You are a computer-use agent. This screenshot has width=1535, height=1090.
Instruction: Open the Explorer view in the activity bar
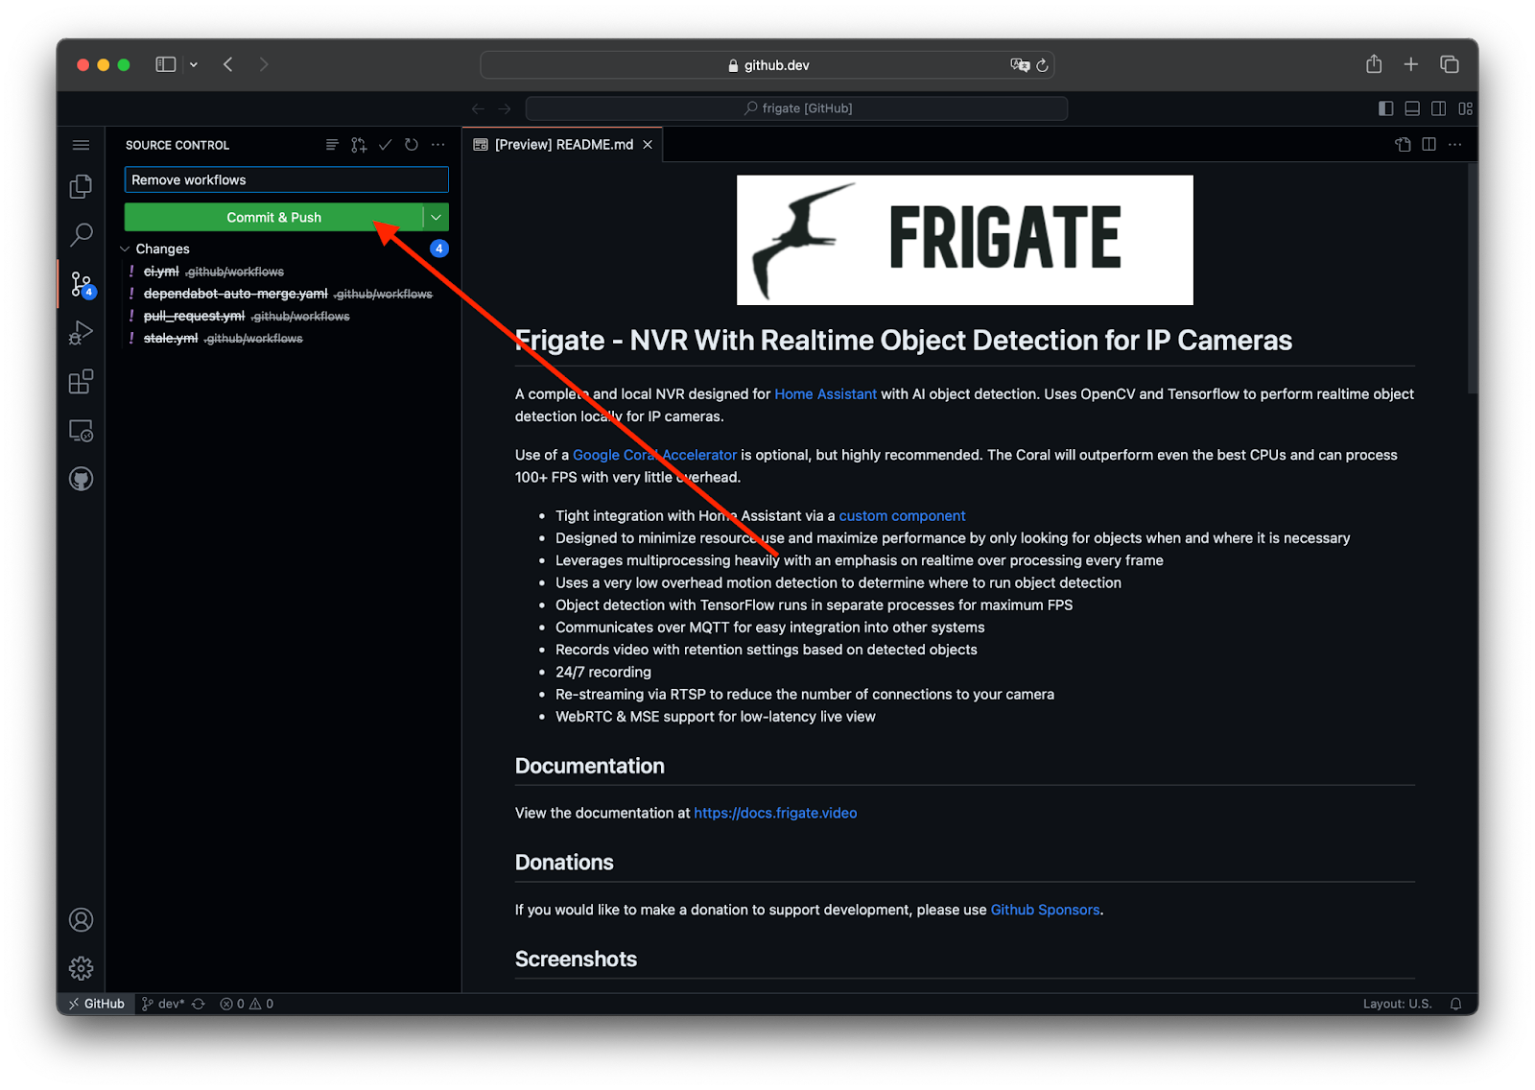pos(81,186)
